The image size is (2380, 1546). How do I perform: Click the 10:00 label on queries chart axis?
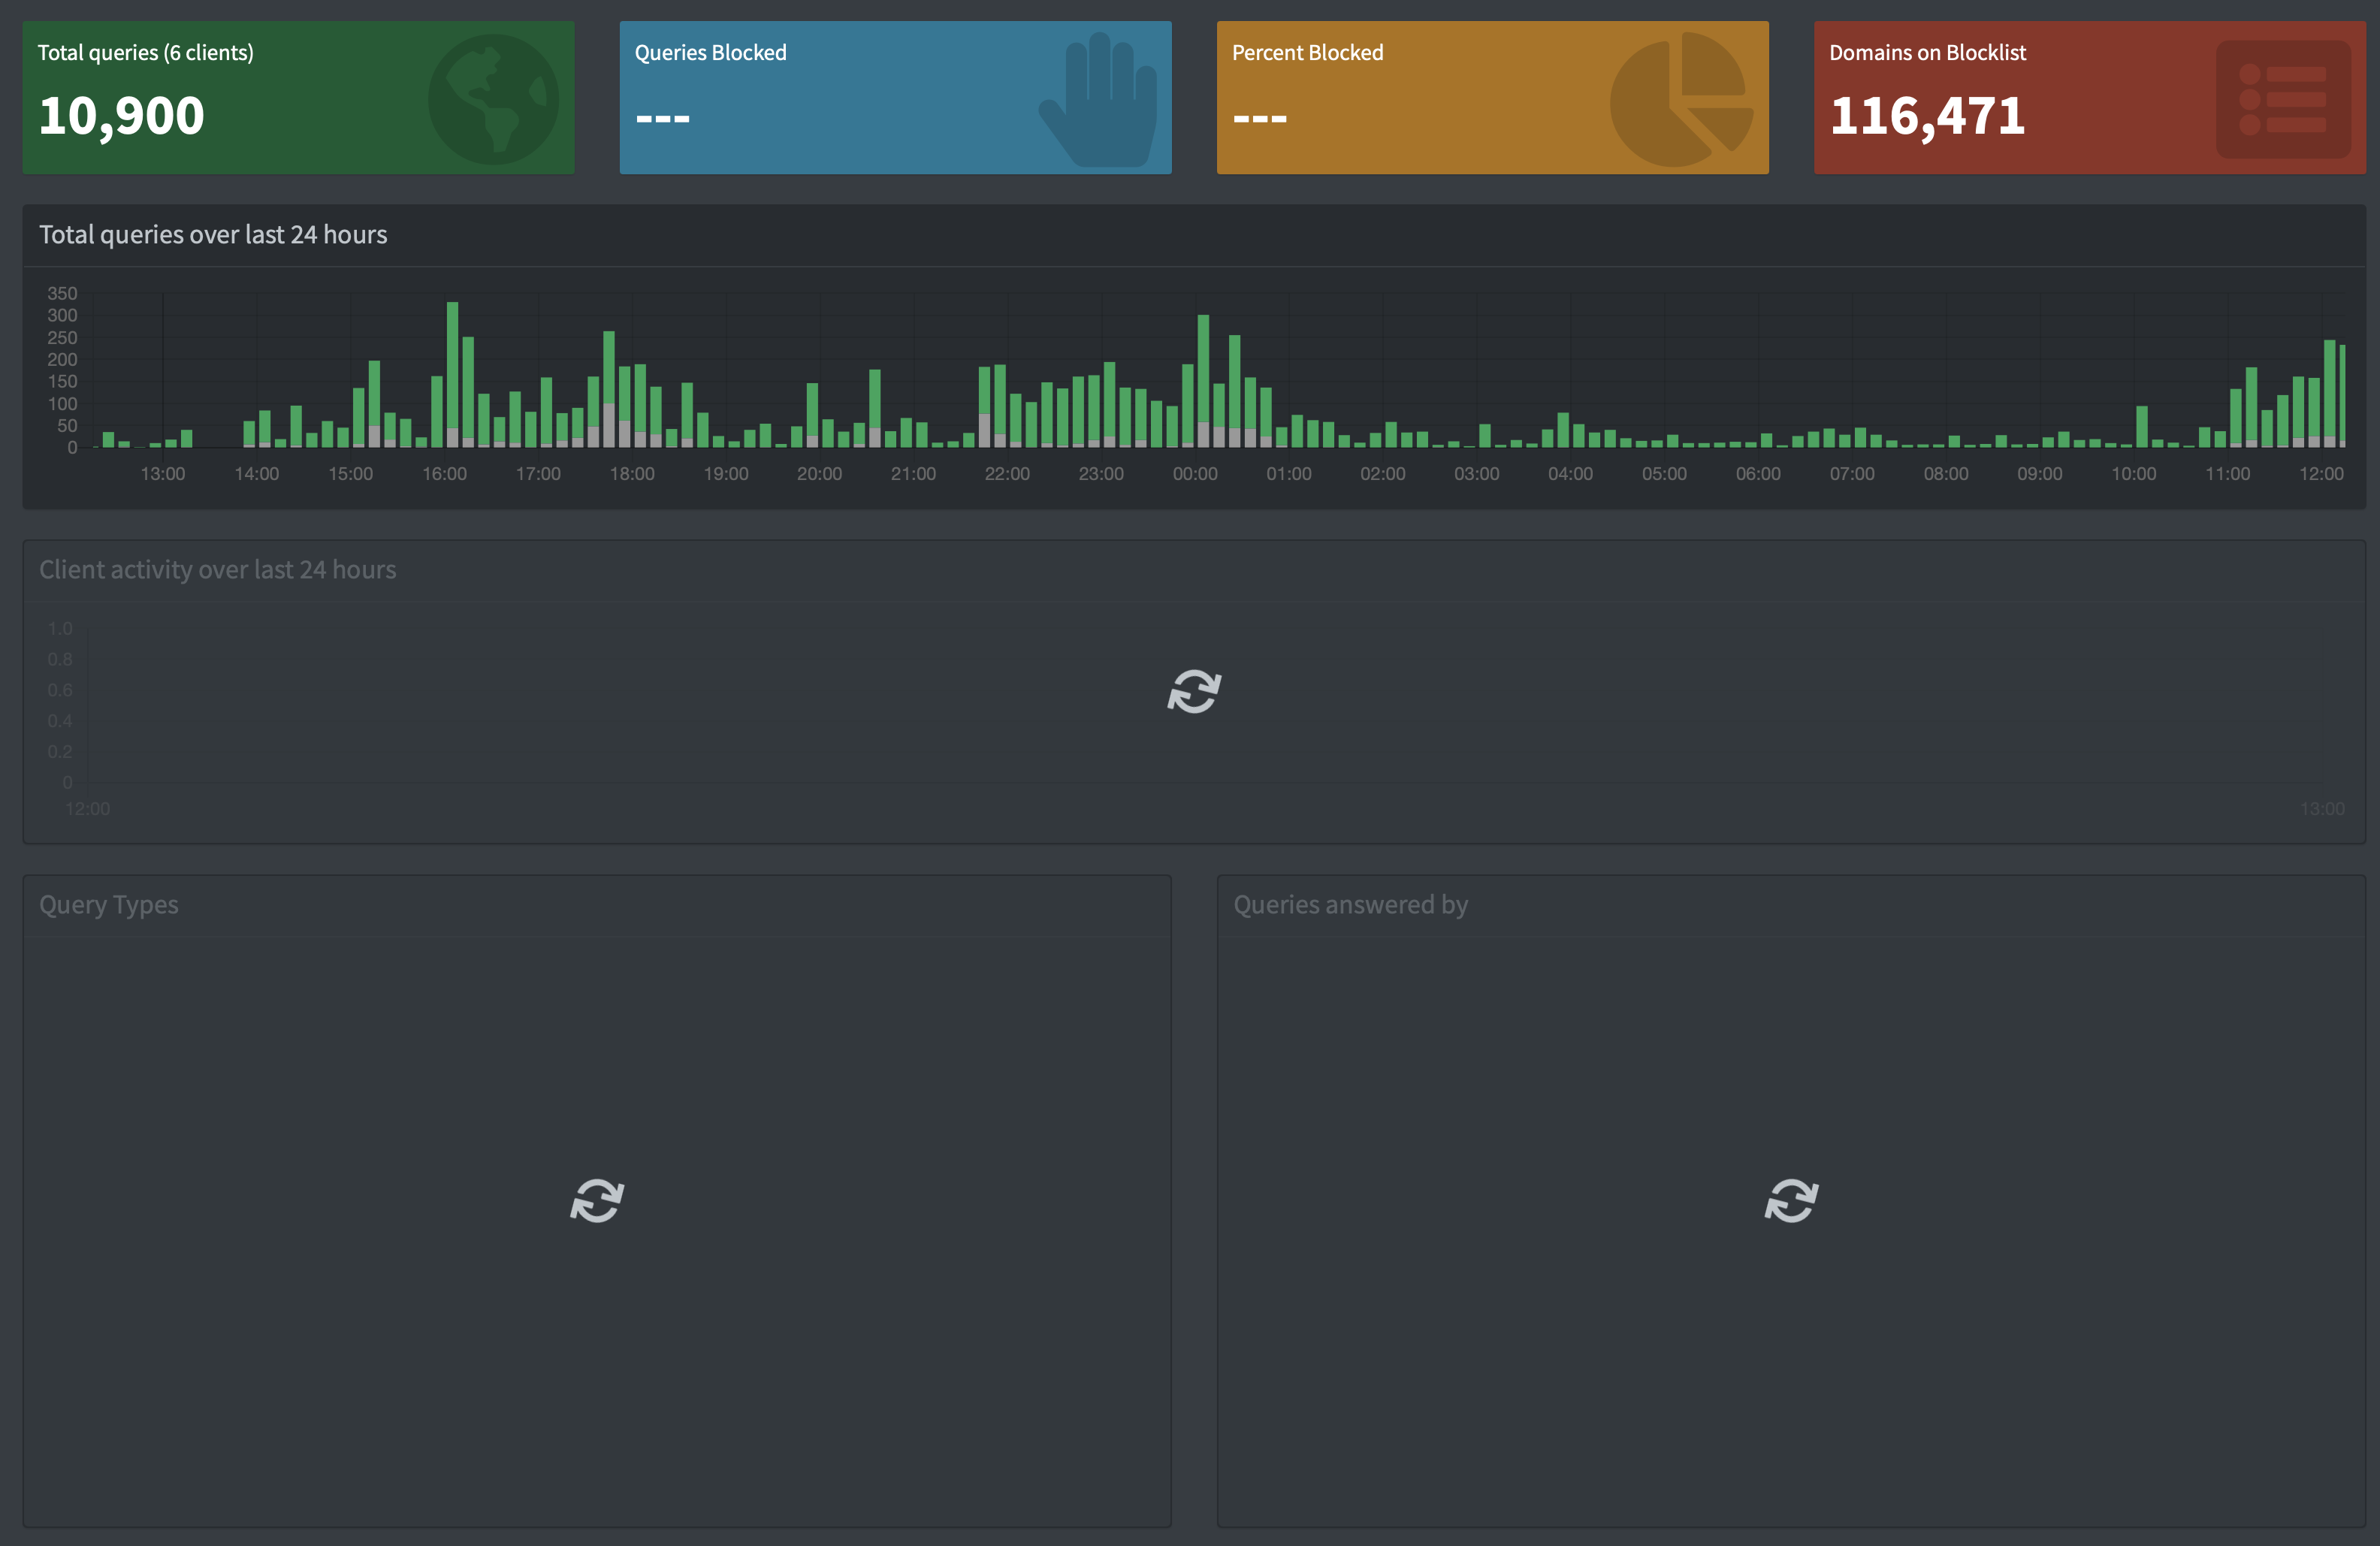point(2133,474)
